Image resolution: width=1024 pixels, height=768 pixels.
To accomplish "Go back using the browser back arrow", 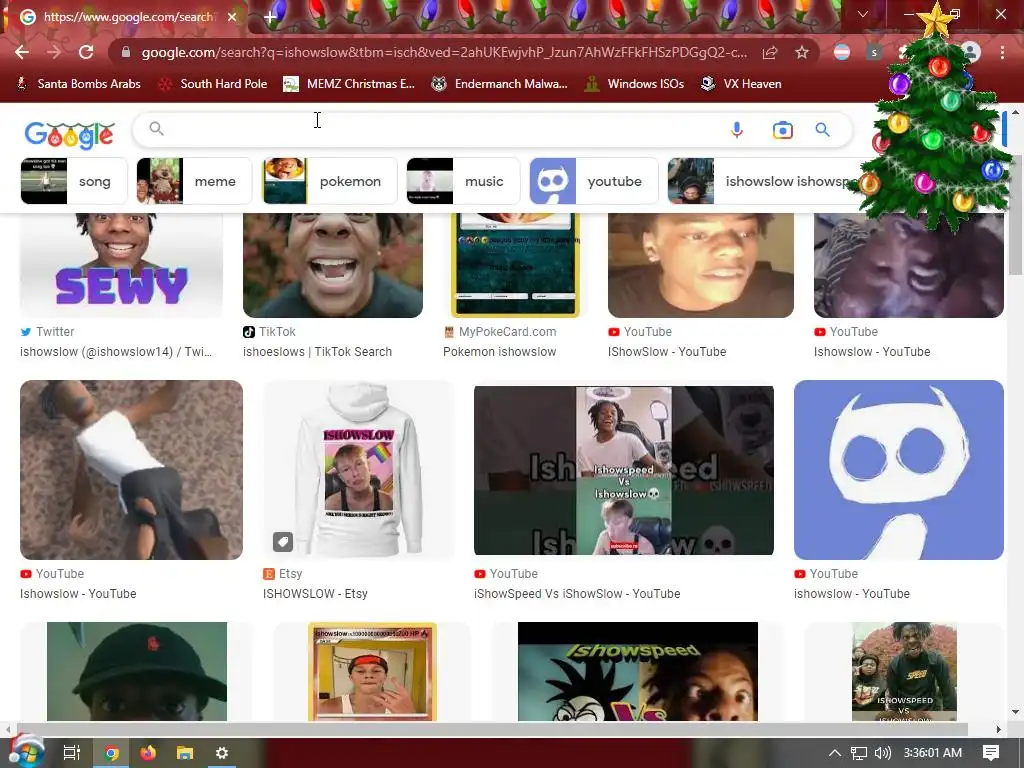I will (22, 52).
